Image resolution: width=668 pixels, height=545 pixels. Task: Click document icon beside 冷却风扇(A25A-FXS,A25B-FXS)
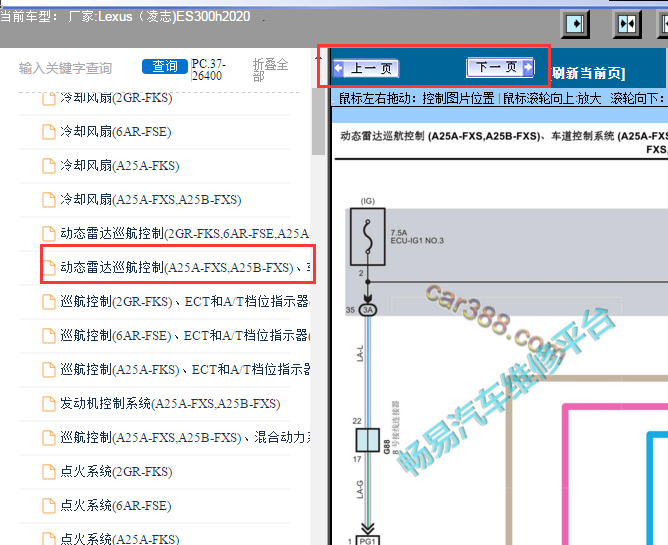tap(49, 199)
